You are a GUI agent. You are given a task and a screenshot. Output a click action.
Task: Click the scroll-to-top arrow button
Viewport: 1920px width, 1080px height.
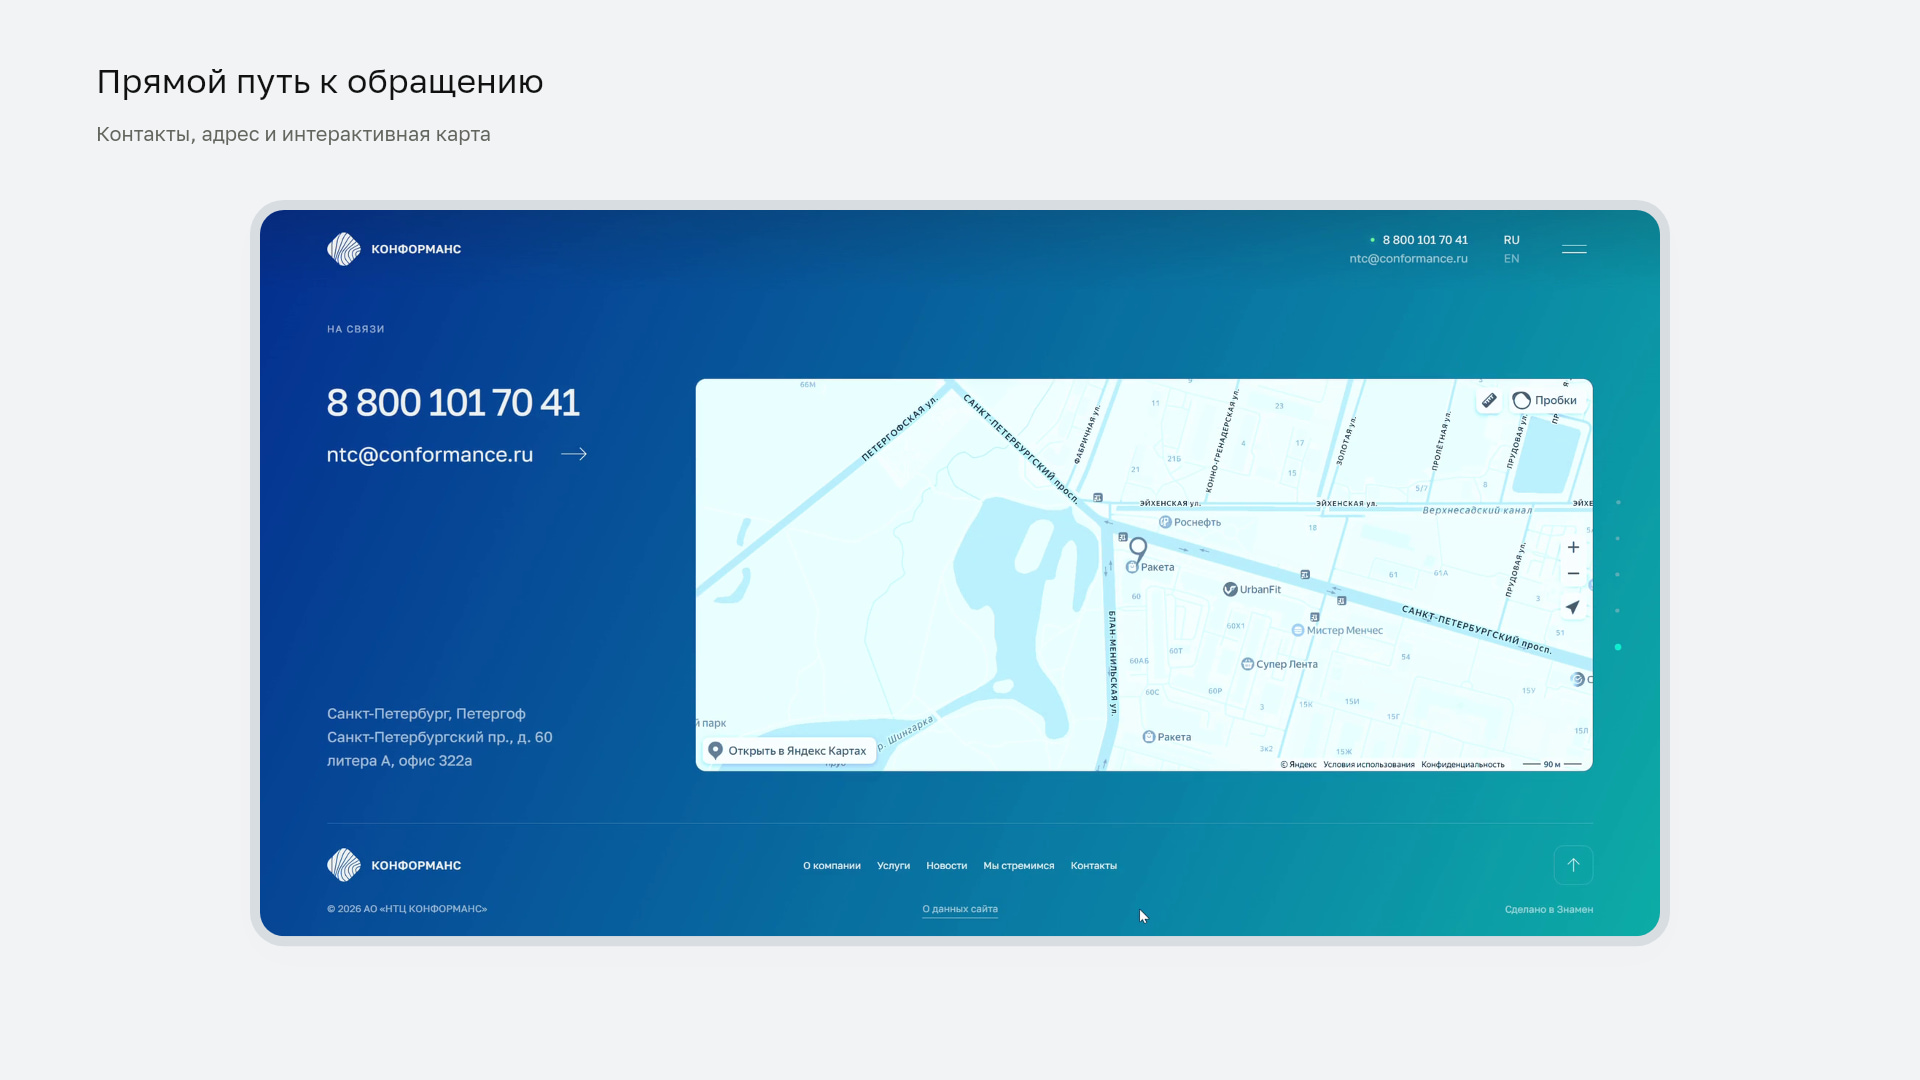1573,865
